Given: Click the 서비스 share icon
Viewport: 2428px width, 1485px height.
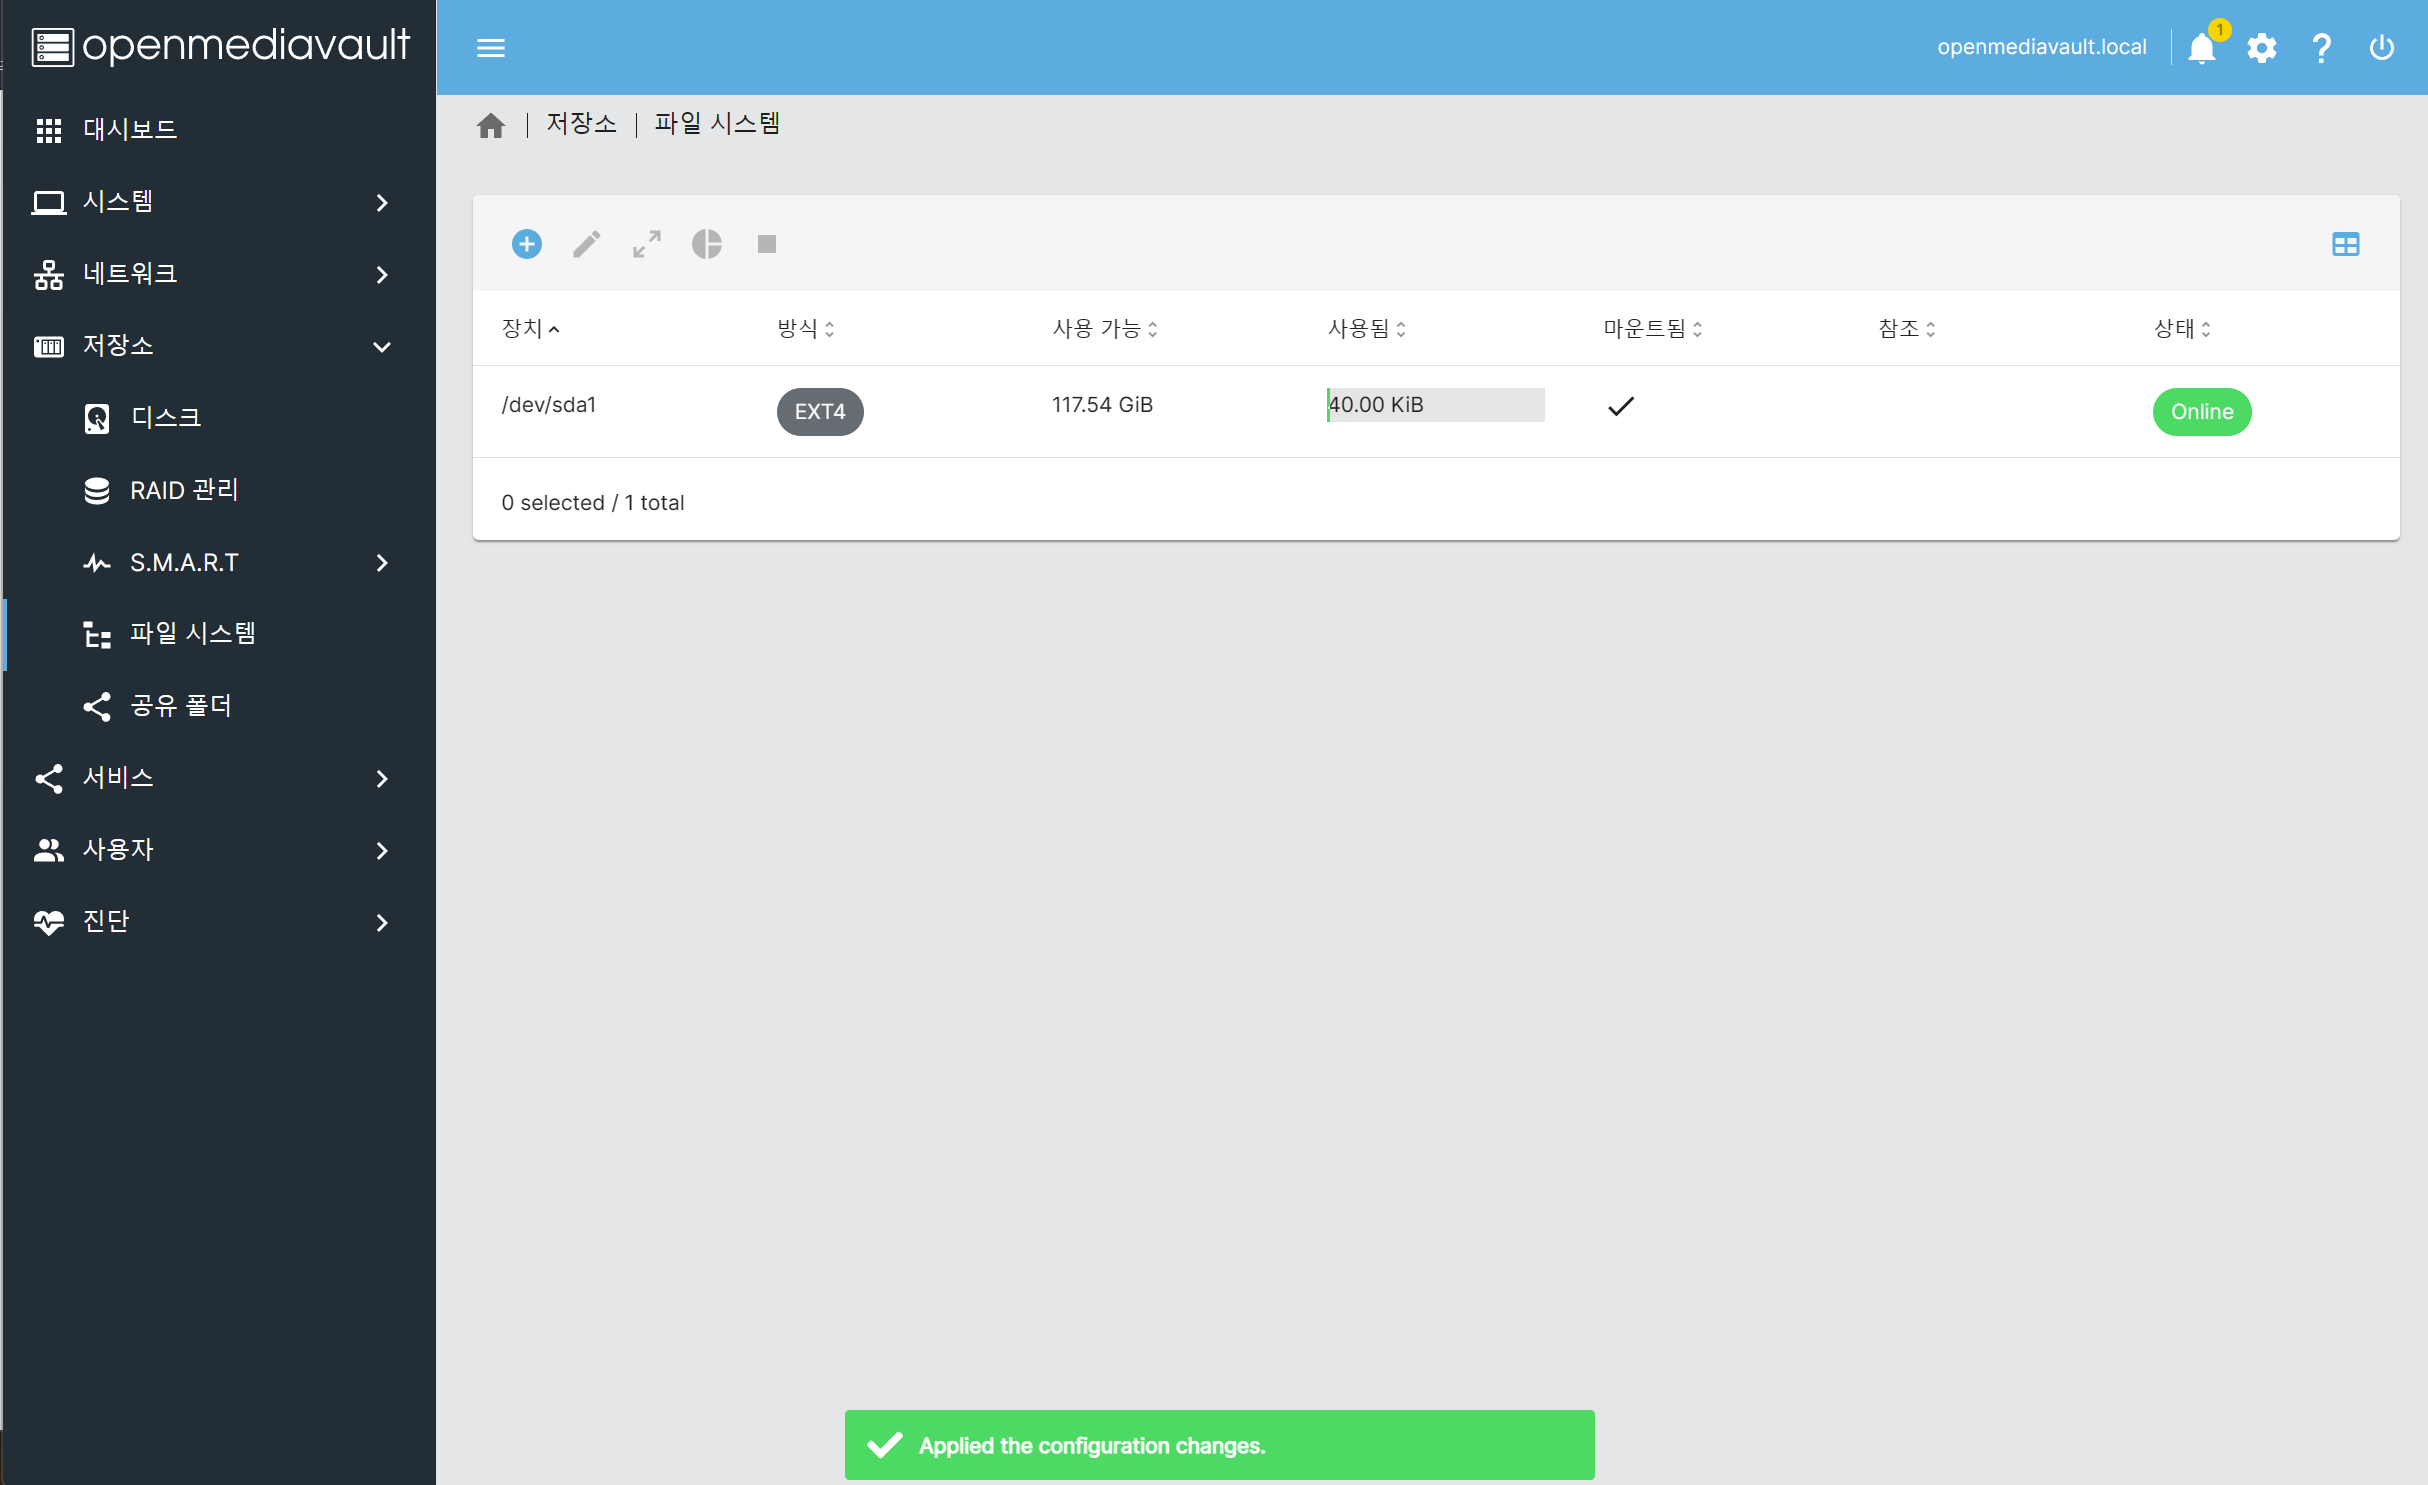Looking at the screenshot, I should [x=49, y=778].
